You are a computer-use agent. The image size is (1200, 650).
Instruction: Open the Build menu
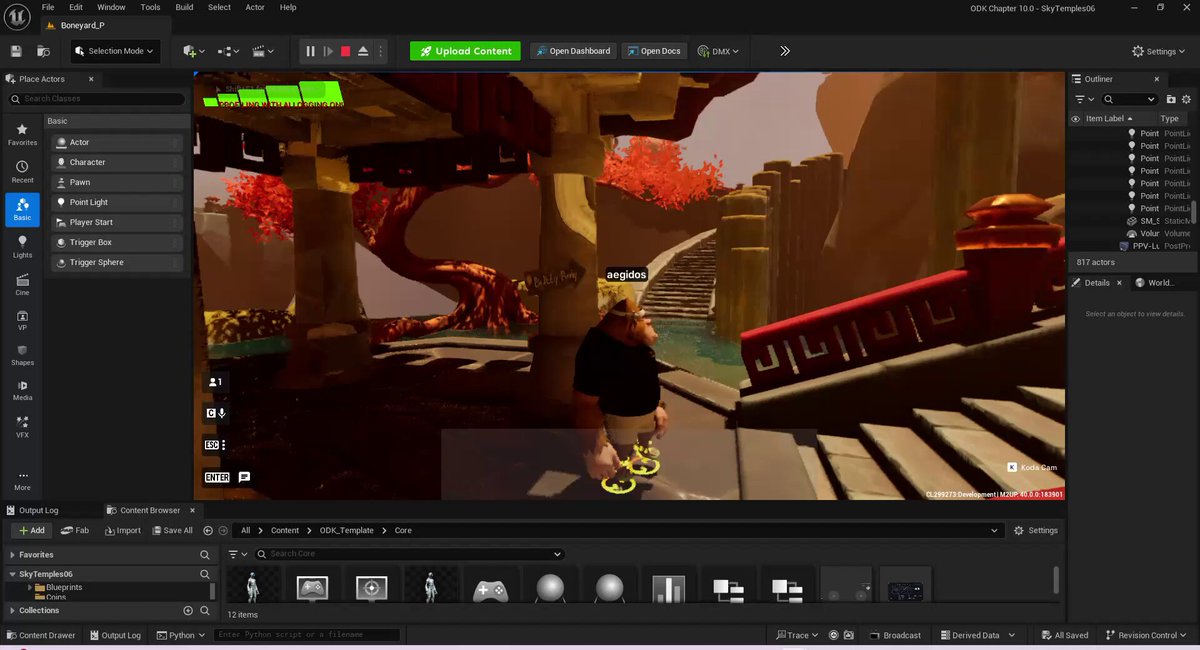click(x=184, y=7)
